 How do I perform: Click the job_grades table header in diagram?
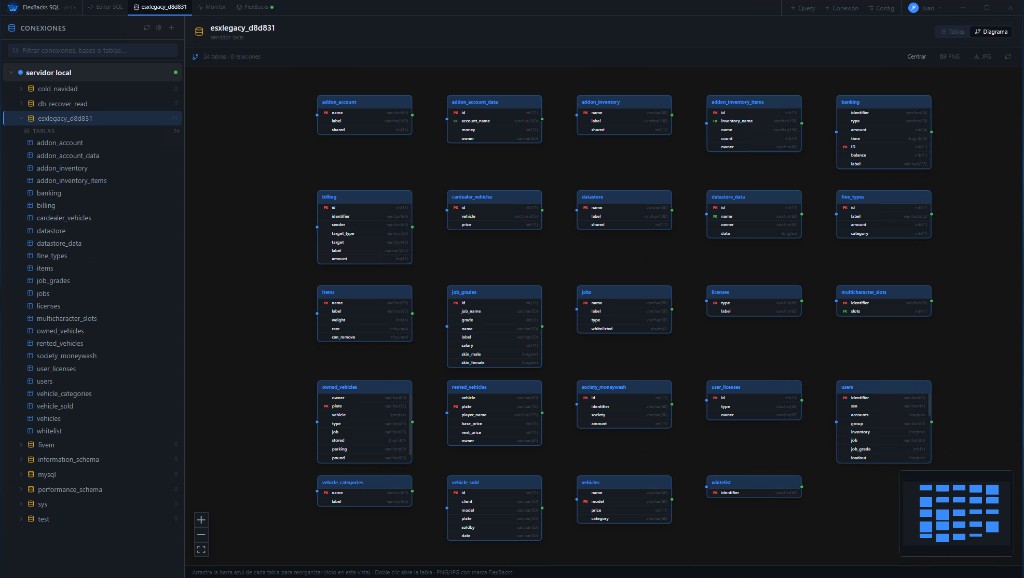click(x=494, y=292)
